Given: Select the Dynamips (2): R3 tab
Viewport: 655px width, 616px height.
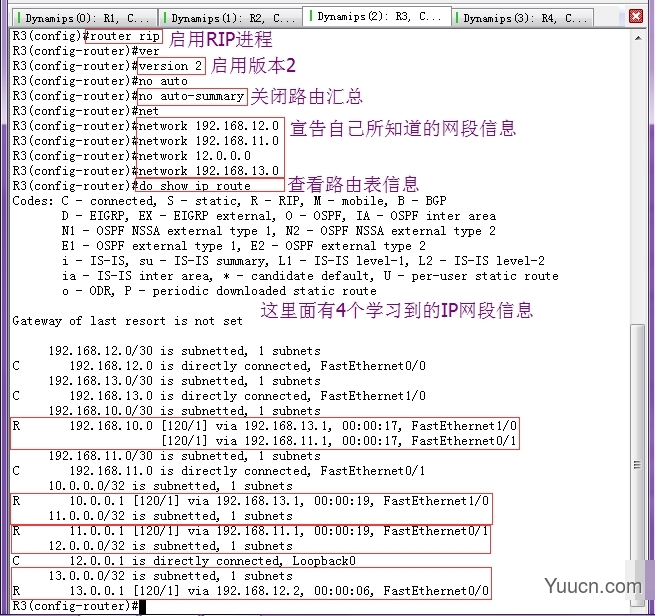Looking at the screenshot, I should coord(377,17).
